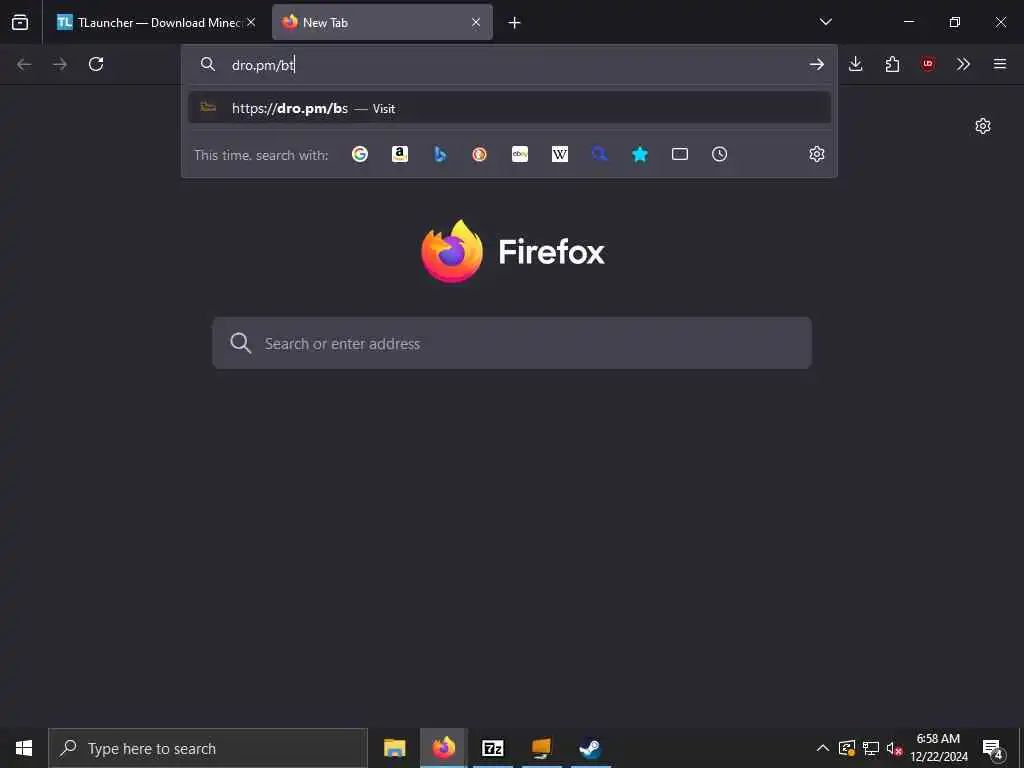Search this time with eBay
1024x768 pixels.
pos(520,154)
